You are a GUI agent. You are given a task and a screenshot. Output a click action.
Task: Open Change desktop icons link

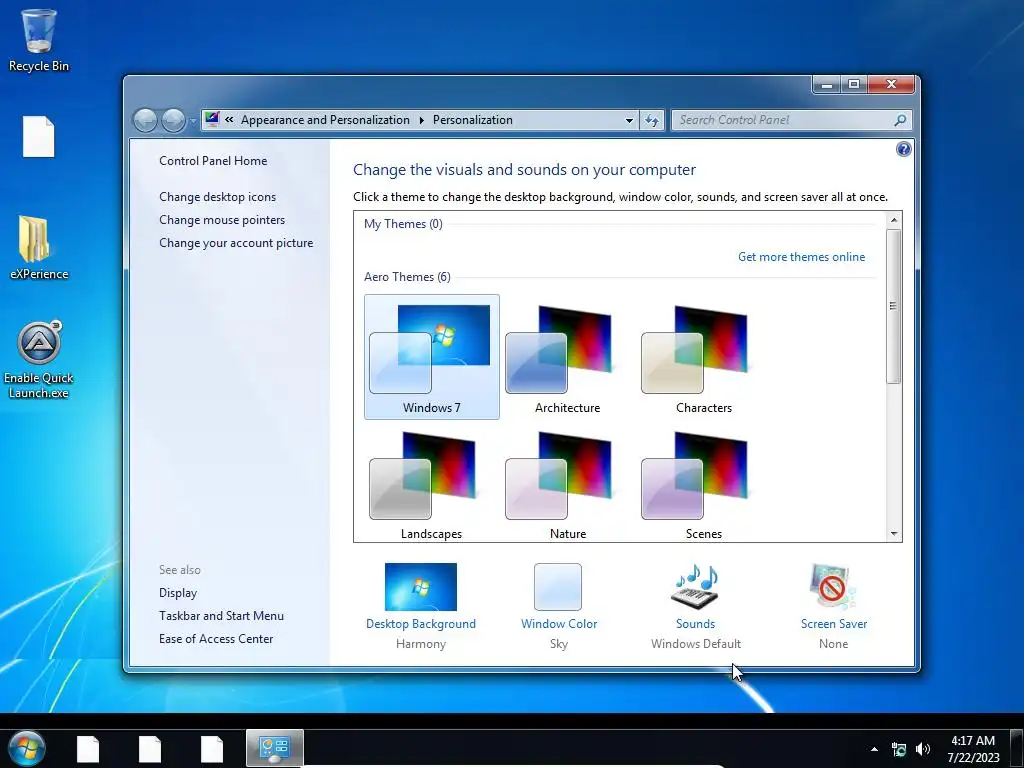(217, 197)
